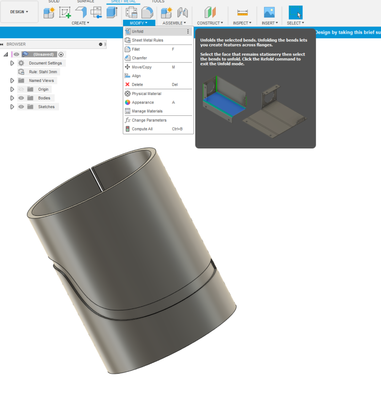Click the Unfold icon in Modify toolbar
Viewport: 381px width, 400px height.
(131, 13)
